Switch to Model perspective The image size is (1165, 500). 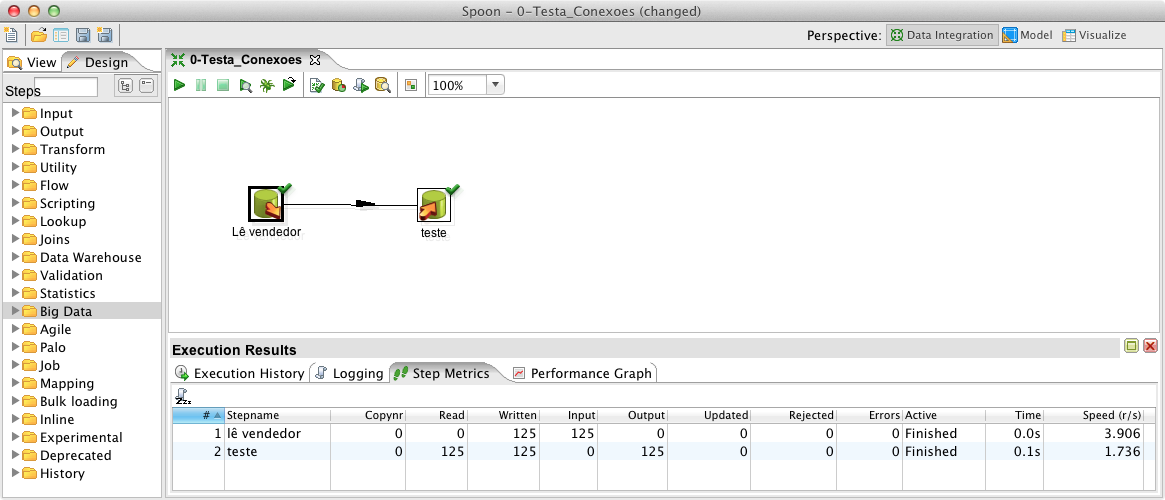1027,35
